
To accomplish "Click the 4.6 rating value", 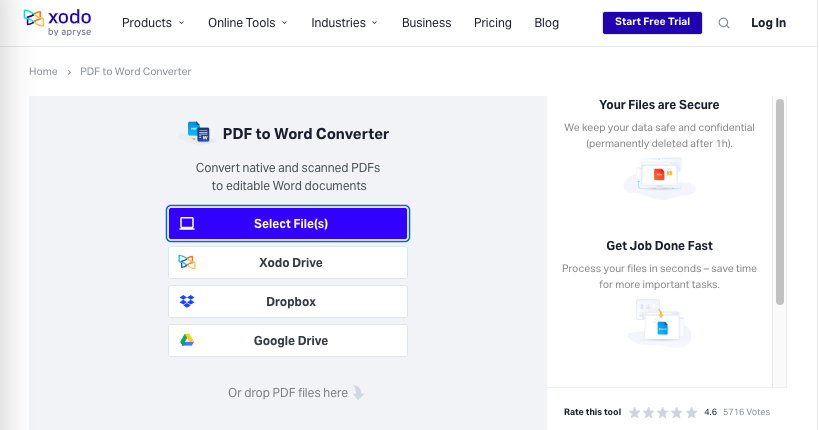I will point(710,412).
